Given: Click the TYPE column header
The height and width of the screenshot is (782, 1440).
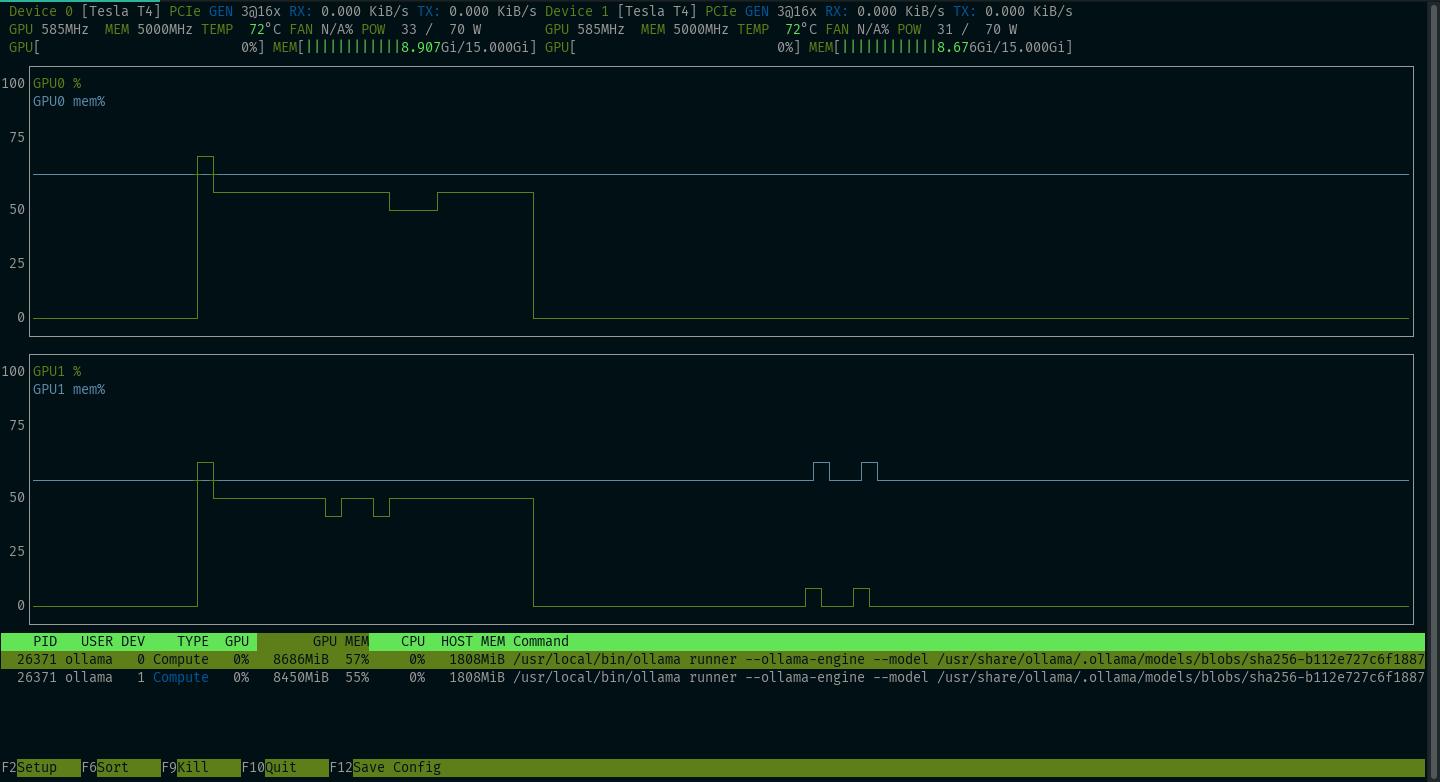Looking at the screenshot, I should (x=192, y=641).
